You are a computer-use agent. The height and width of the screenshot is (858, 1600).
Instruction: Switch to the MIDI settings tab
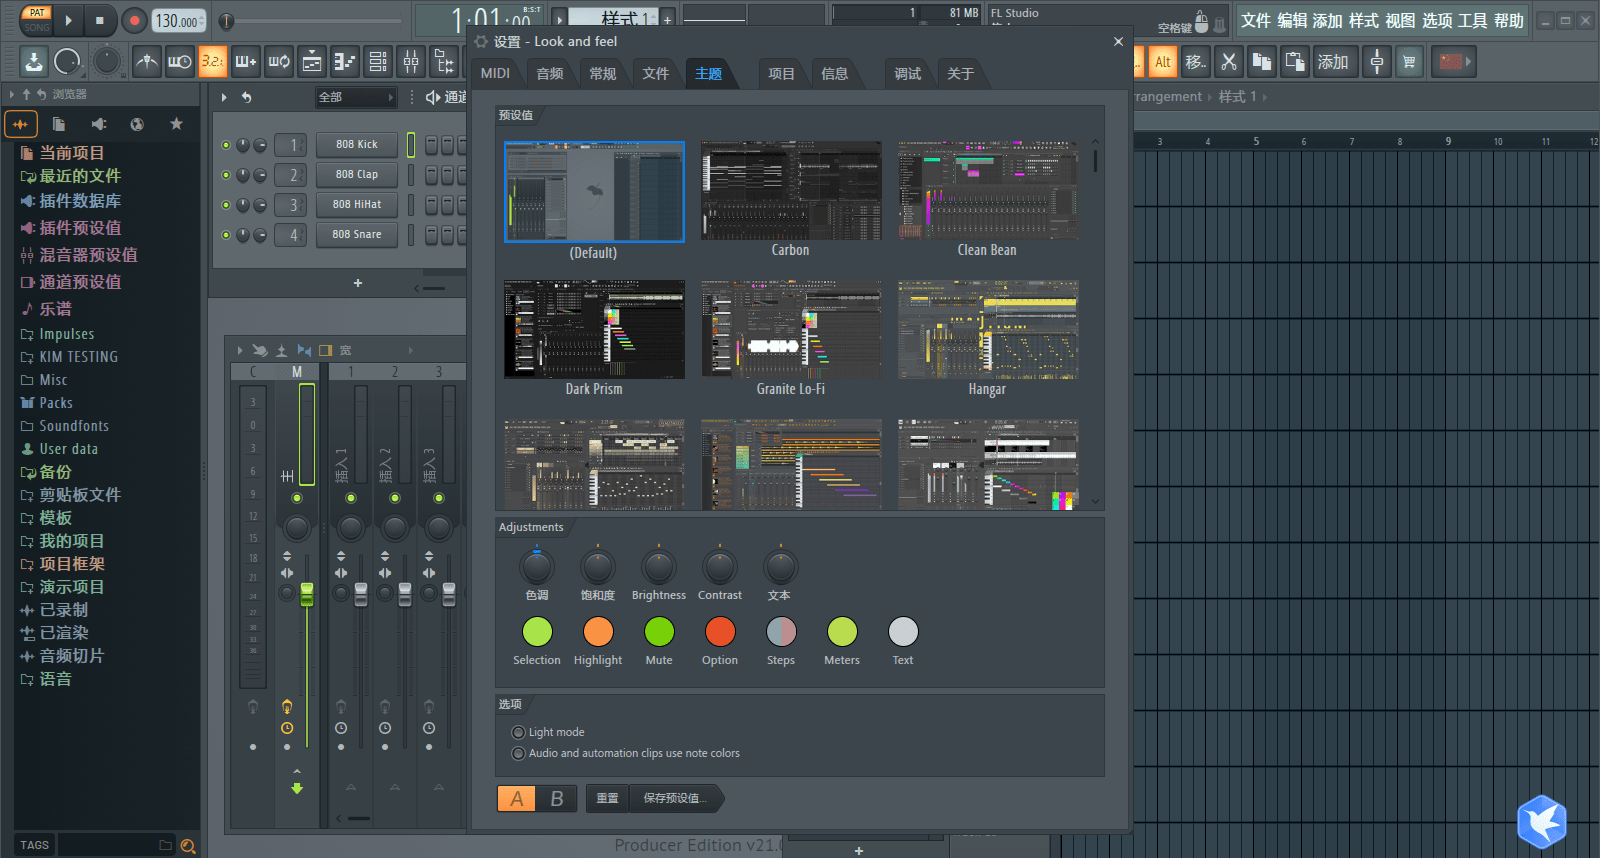tap(495, 73)
